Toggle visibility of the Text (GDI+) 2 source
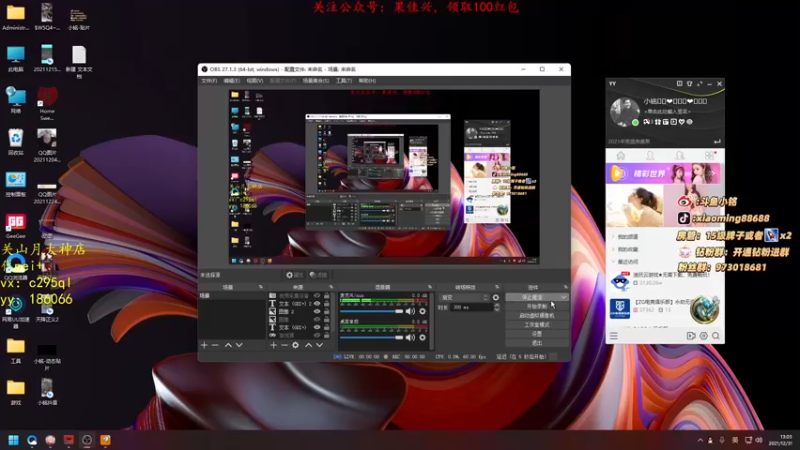Viewport: 800px width, 450px height. (x=317, y=304)
